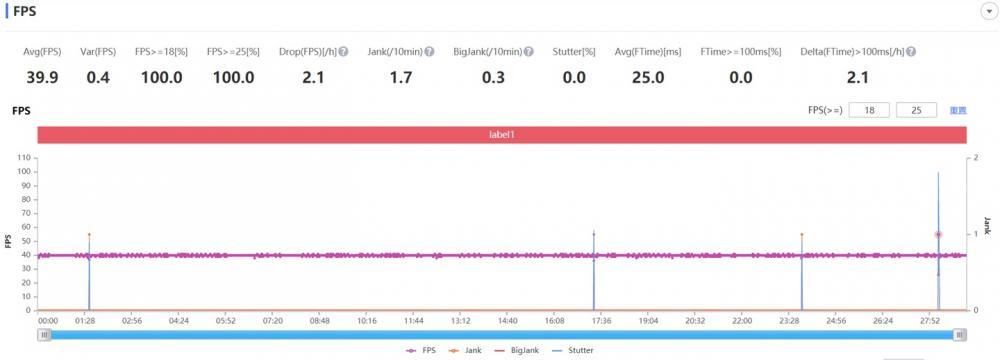The image size is (1000, 360).
Task: Edit the FPS threshold field showing 25
Action: [x=916, y=110]
